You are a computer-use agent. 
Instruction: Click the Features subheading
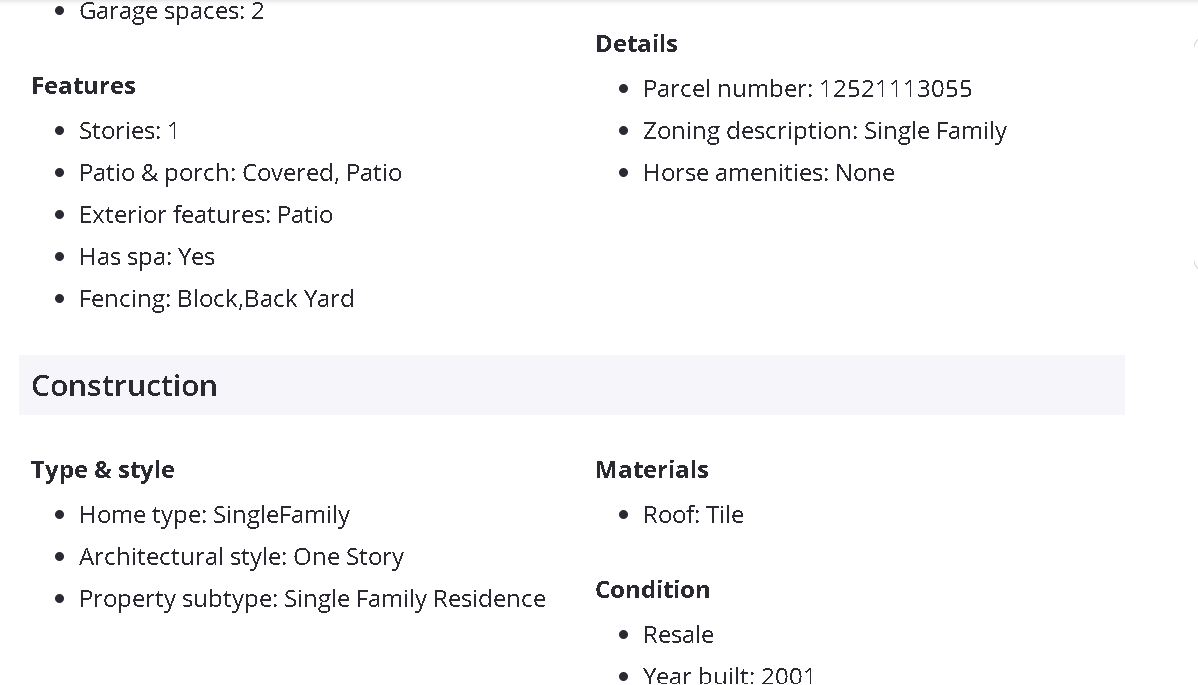coord(83,86)
